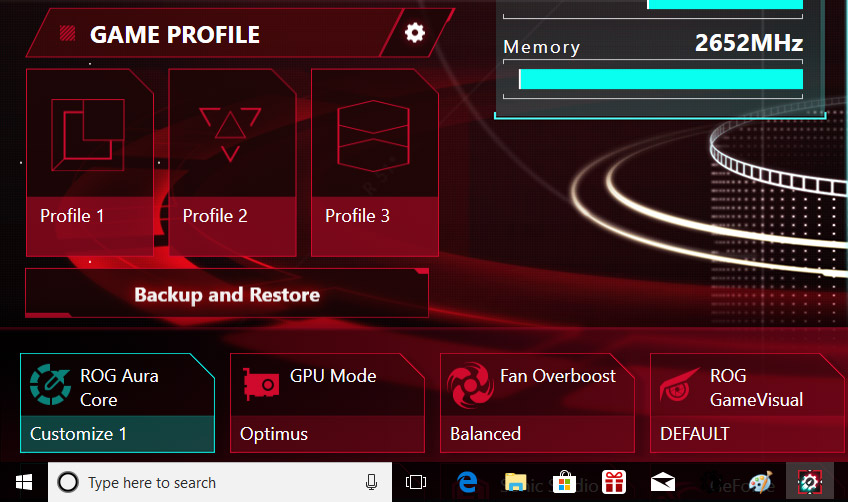The height and width of the screenshot is (502, 848).
Task: Select the Profile 3 hexagon icon
Action: click(x=373, y=135)
